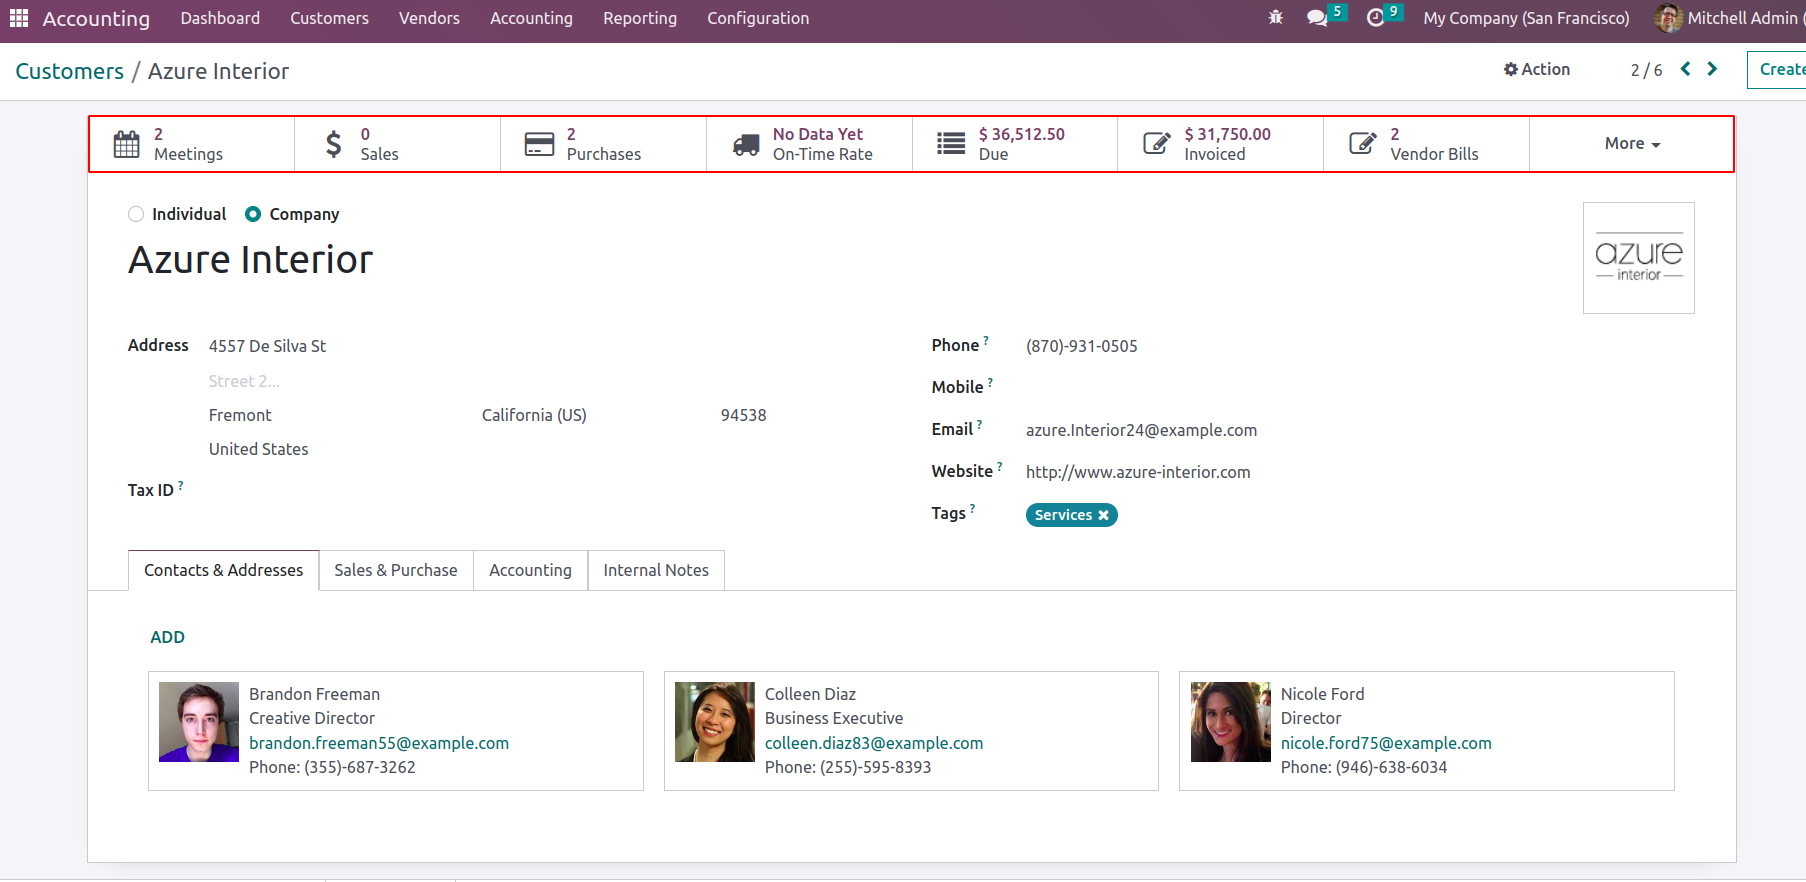This screenshot has height=882, width=1806.
Task: Open Brandon Freeman contact card name
Action: (x=314, y=694)
